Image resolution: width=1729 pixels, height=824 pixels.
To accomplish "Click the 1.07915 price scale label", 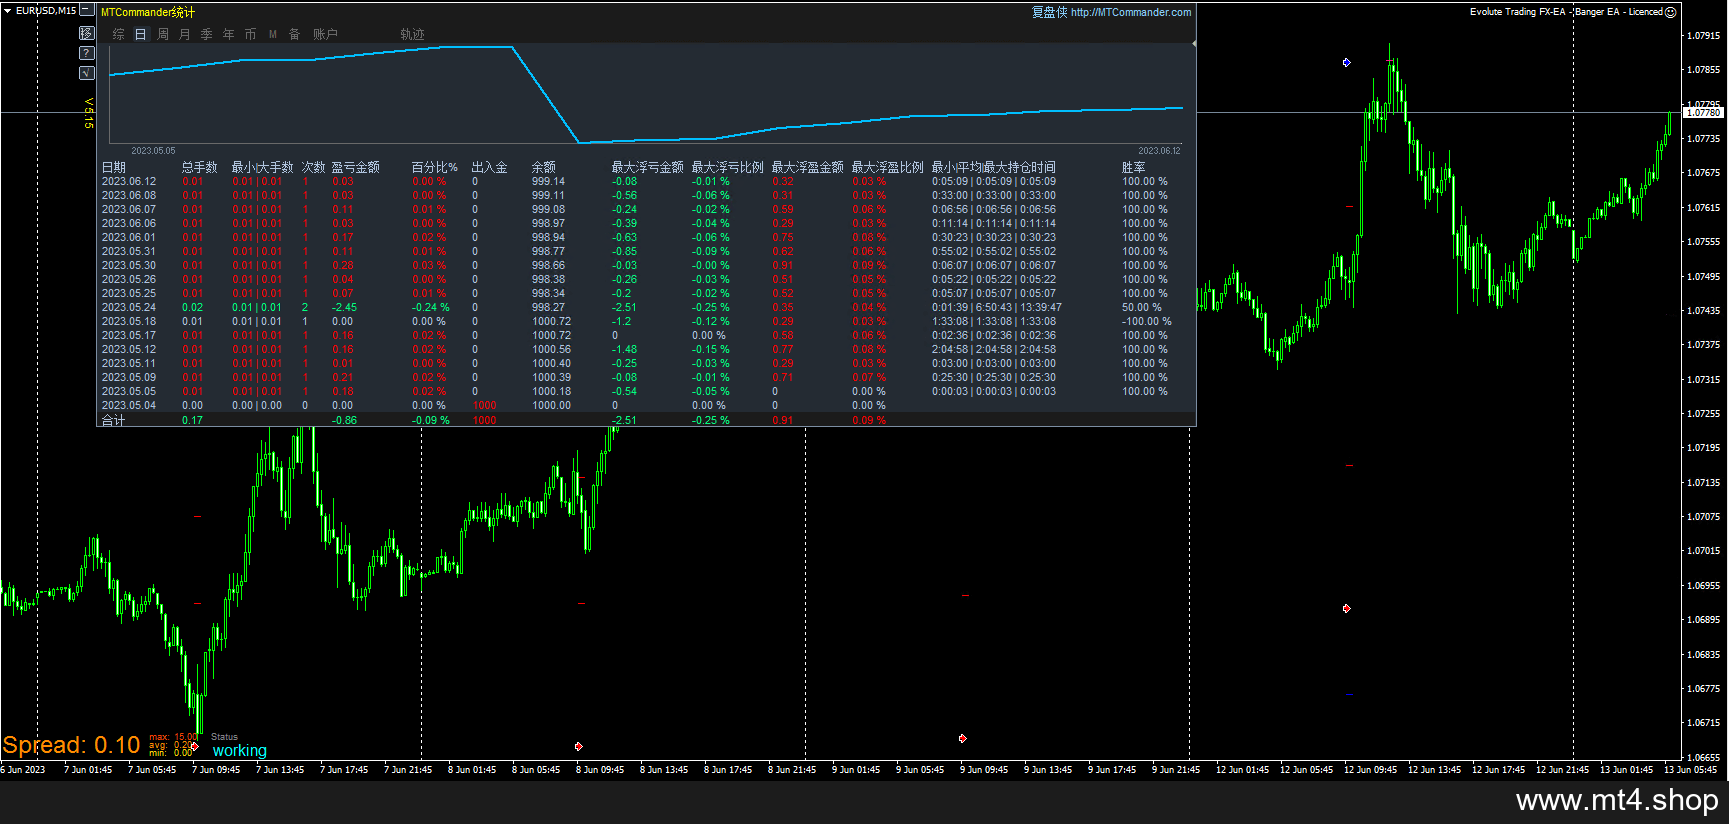I will click(x=1704, y=36).
